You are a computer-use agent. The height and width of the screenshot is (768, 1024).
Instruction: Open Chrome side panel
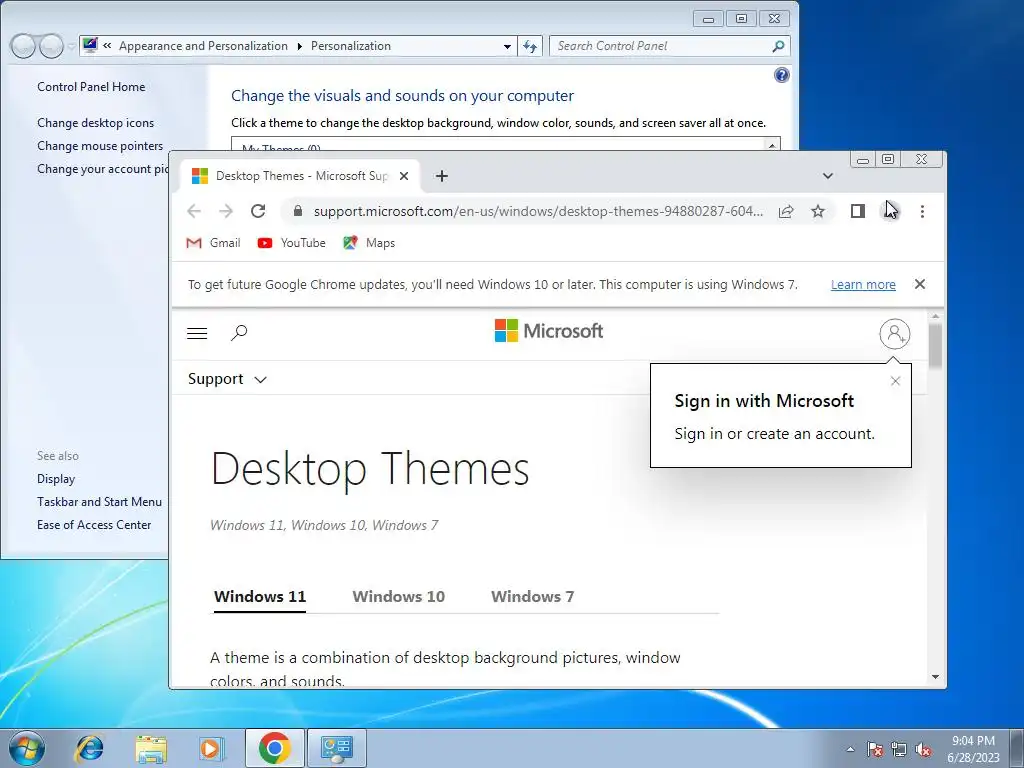(857, 211)
